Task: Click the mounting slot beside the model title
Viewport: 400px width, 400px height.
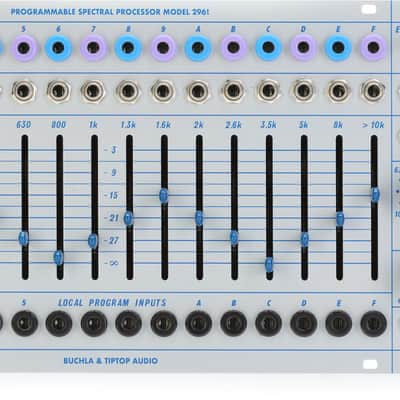Action: coord(369,9)
